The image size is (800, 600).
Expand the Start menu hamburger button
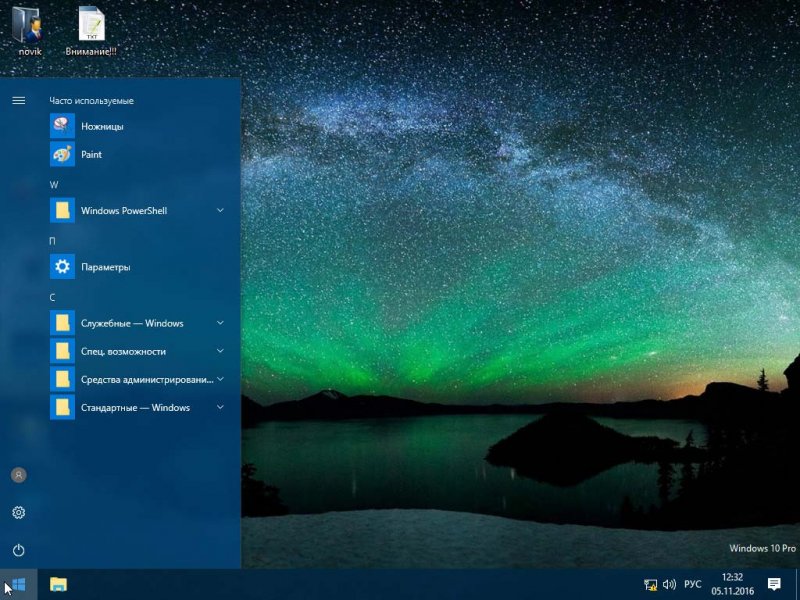pos(18,101)
